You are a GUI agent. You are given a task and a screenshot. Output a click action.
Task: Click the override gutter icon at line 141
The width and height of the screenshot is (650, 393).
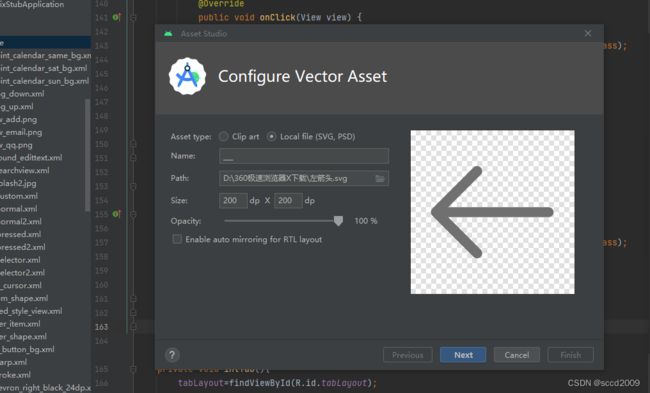[x=116, y=17]
